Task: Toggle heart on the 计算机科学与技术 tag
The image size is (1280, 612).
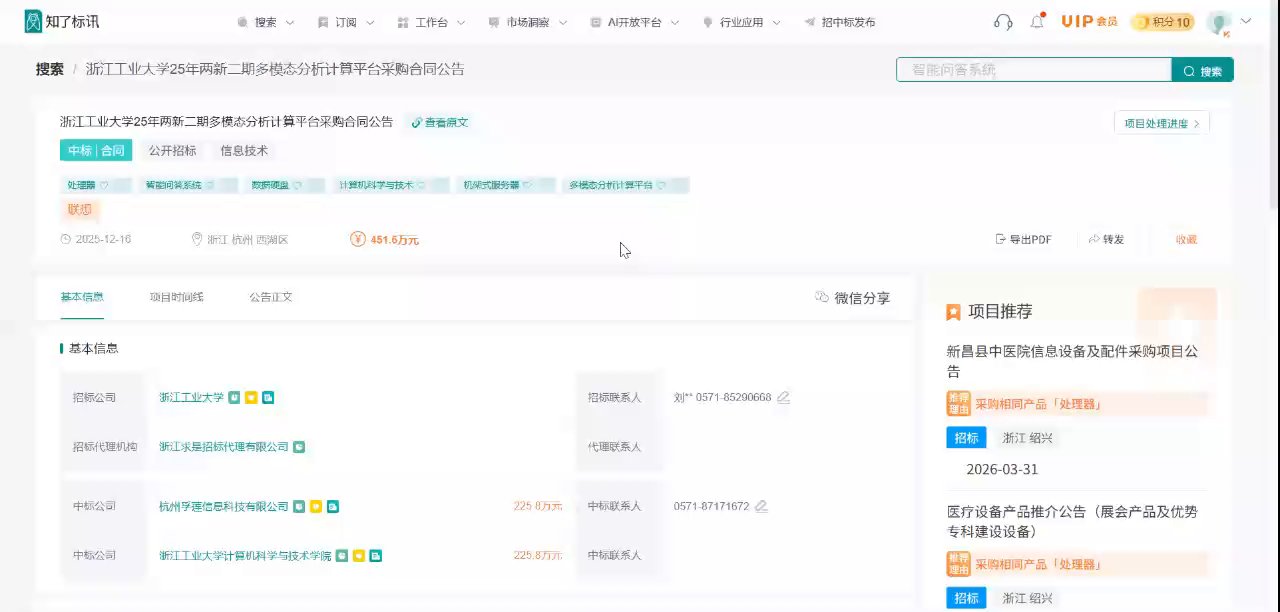Action: pyautogui.click(x=422, y=185)
